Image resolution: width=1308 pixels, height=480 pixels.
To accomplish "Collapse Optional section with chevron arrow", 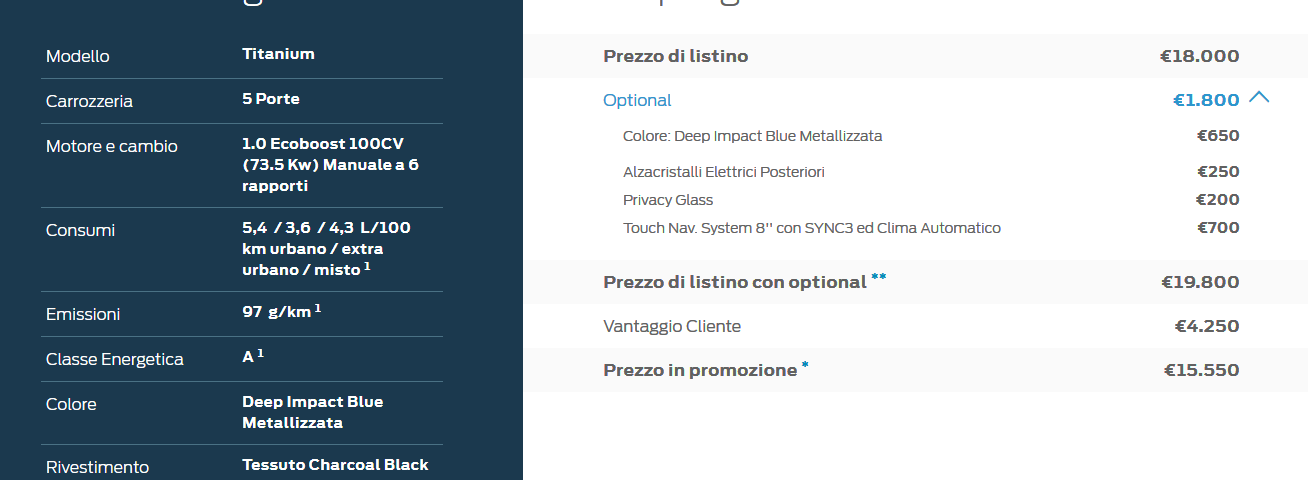I will 1259,98.
